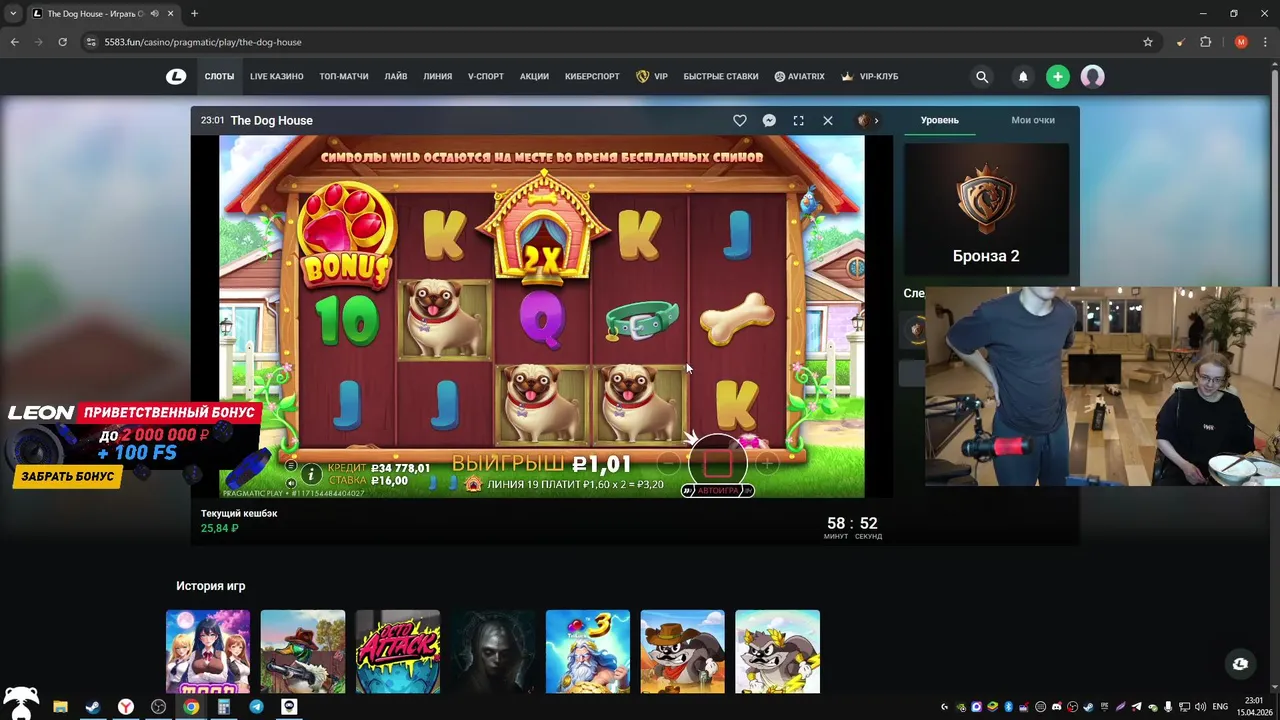This screenshot has width=1280, height=720.
Task: Open new browser tab
Action: [x=194, y=14]
